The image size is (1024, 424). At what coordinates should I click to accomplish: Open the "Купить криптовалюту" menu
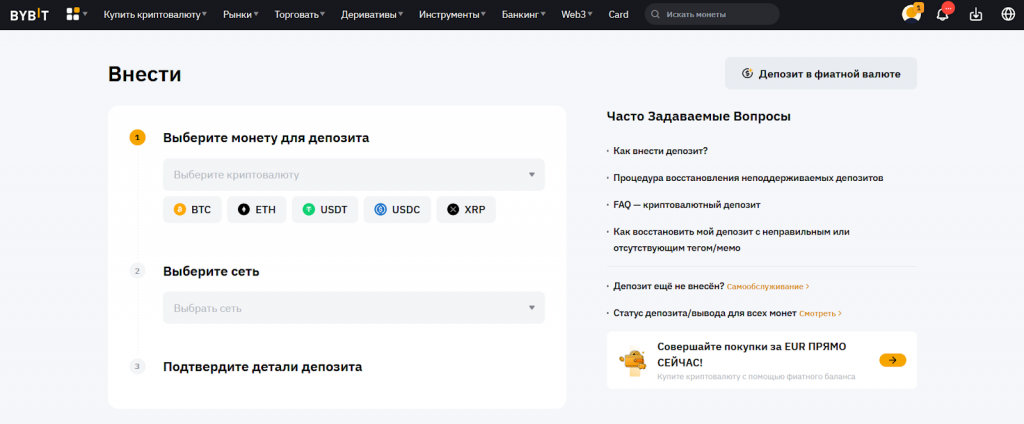pos(155,15)
